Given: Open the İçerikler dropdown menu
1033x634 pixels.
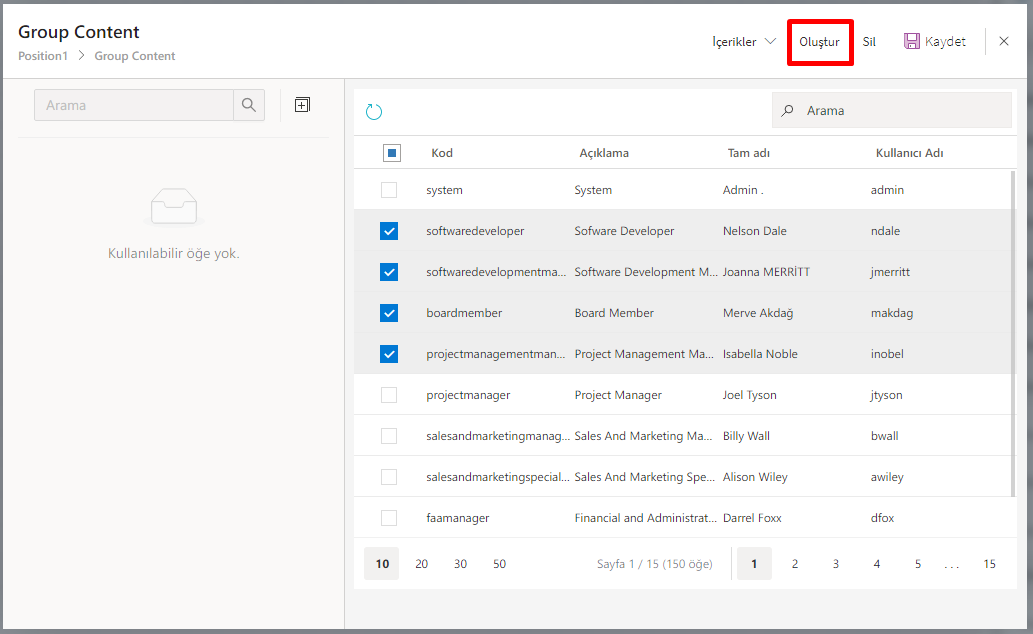Looking at the screenshot, I should click(x=743, y=42).
